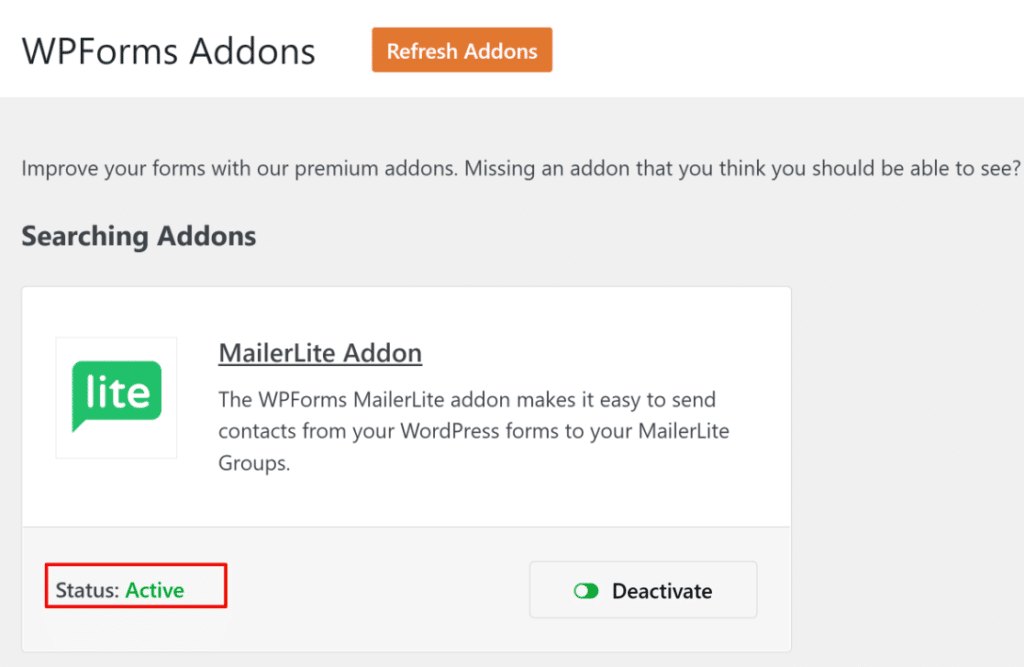The width and height of the screenshot is (1024, 667).
Task: Click the green Active status text
Action: pyautogui.click(x=155, y=590)
